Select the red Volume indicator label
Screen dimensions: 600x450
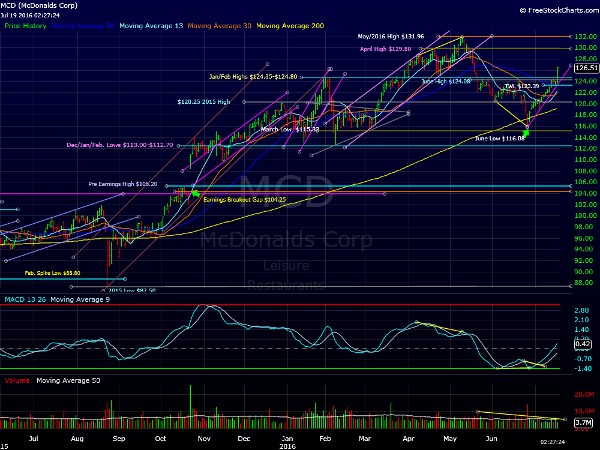[17, 380]
